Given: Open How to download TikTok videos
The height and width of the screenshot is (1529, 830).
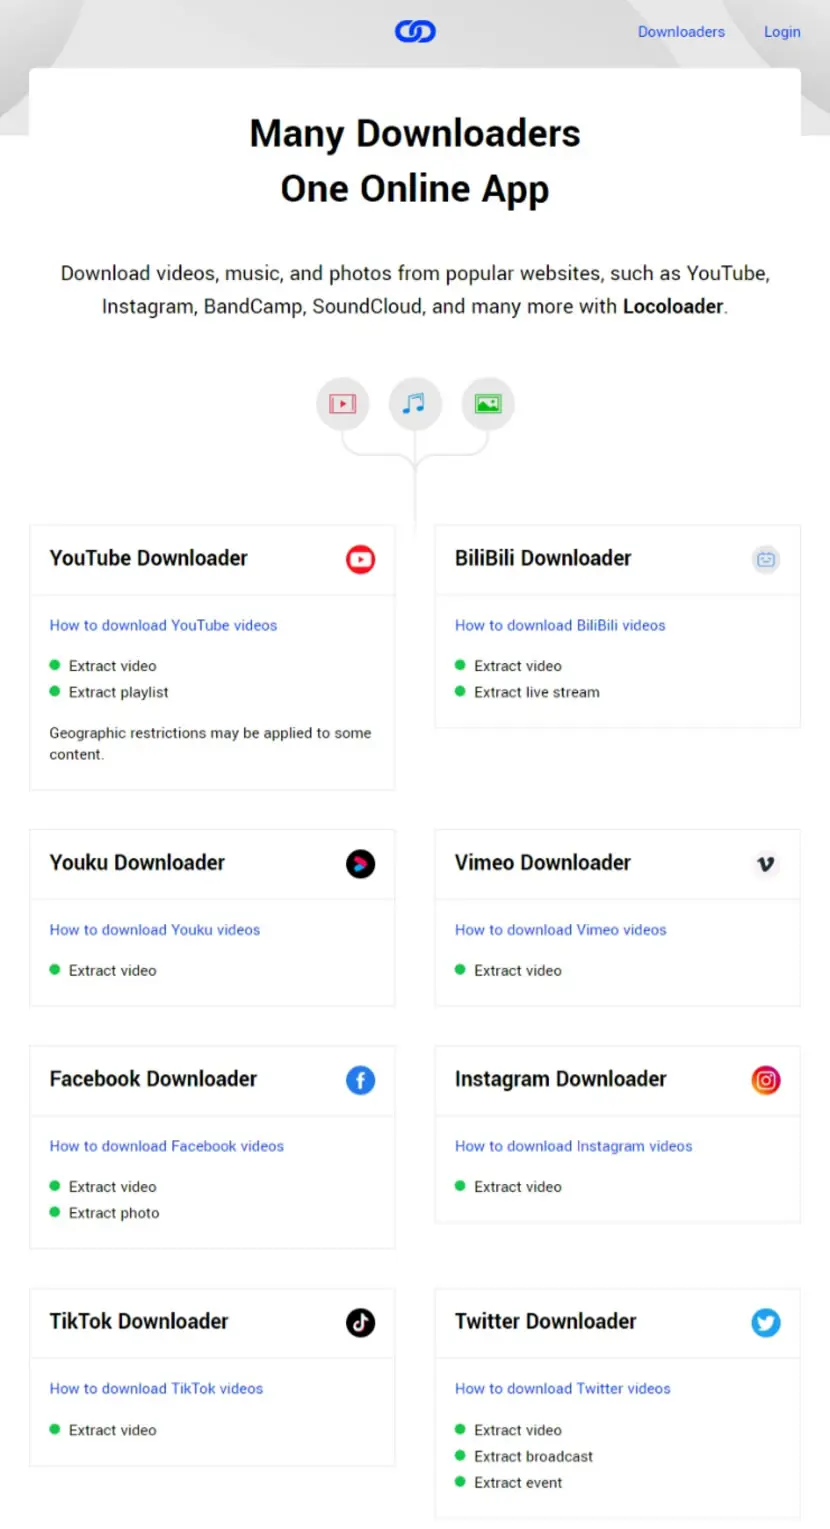Looking at the screenshot, I should point(157,1389).
